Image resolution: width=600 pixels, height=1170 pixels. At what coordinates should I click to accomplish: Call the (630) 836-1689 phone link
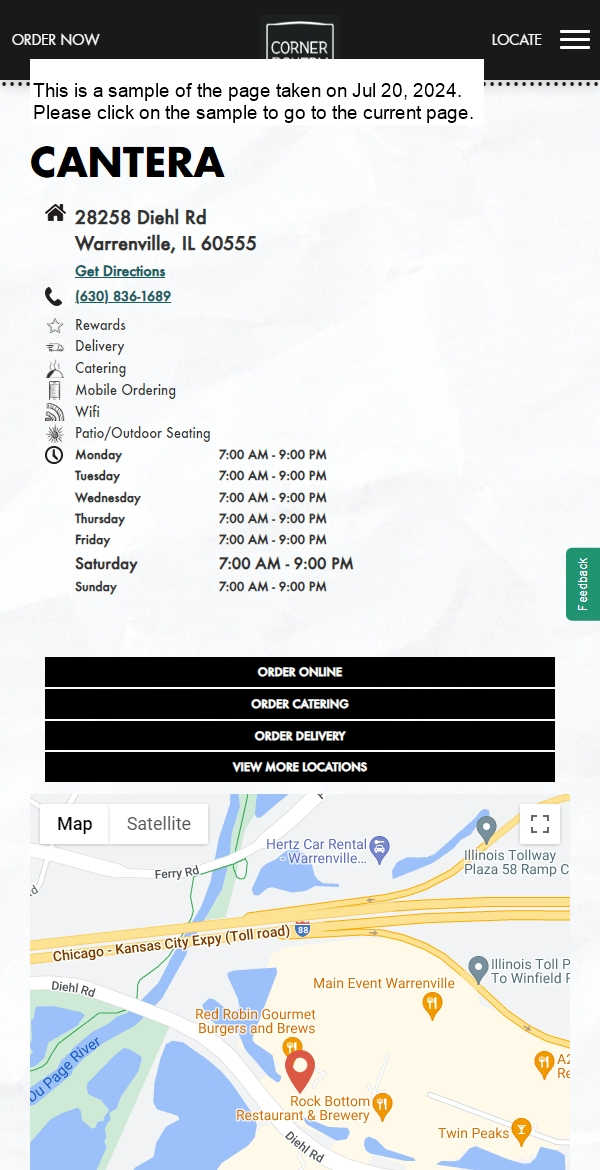click(x=123, y=296)
